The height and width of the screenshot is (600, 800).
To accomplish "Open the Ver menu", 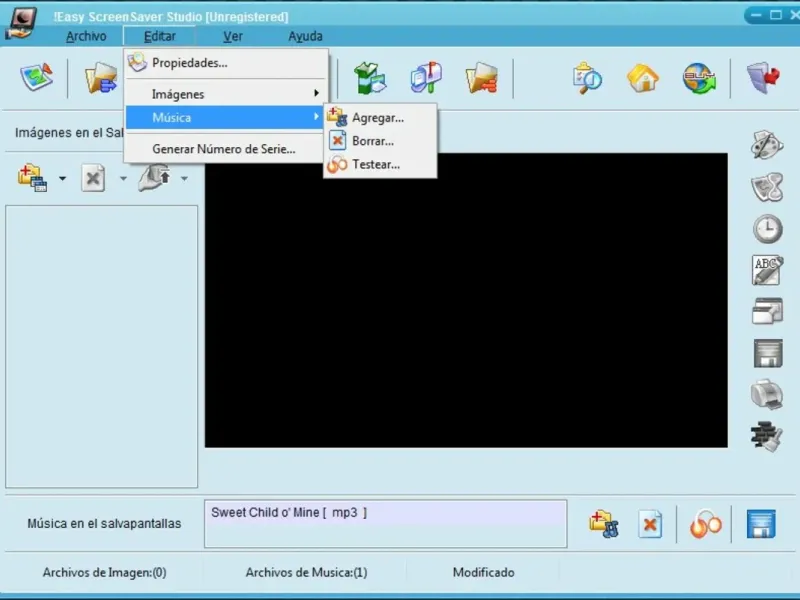I will [x=233, y=36].
